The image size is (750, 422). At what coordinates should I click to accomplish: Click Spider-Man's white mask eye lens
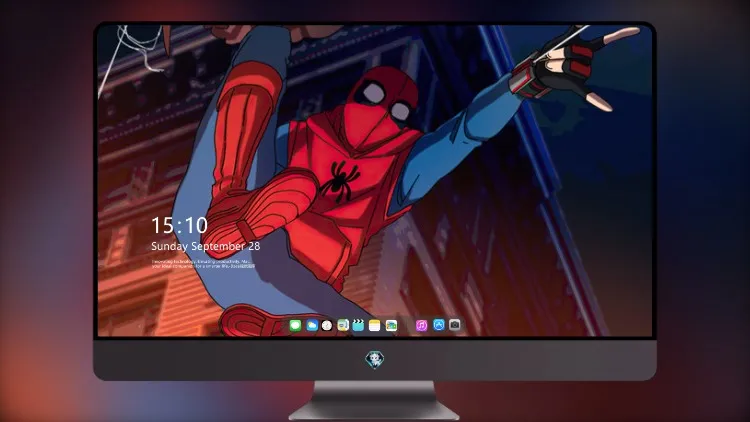[x=374, y=92]
